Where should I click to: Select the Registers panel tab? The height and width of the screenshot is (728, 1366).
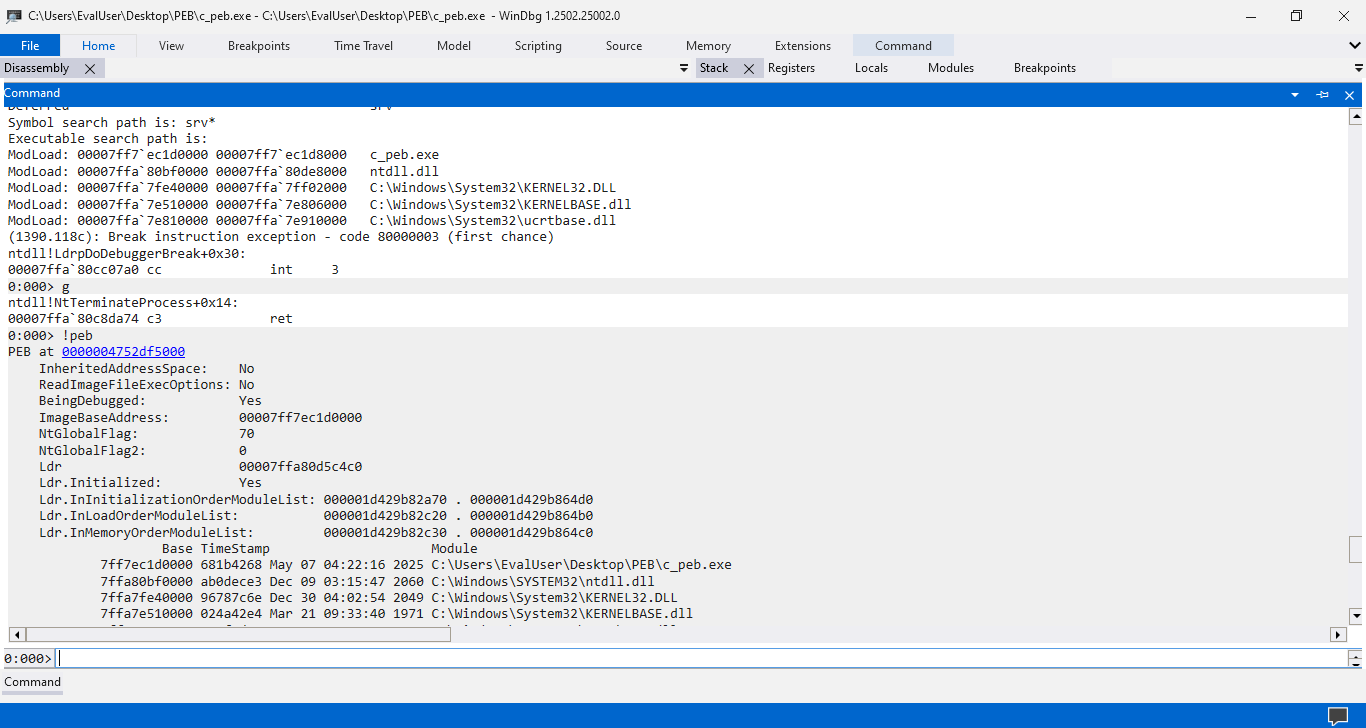point(791,68)
